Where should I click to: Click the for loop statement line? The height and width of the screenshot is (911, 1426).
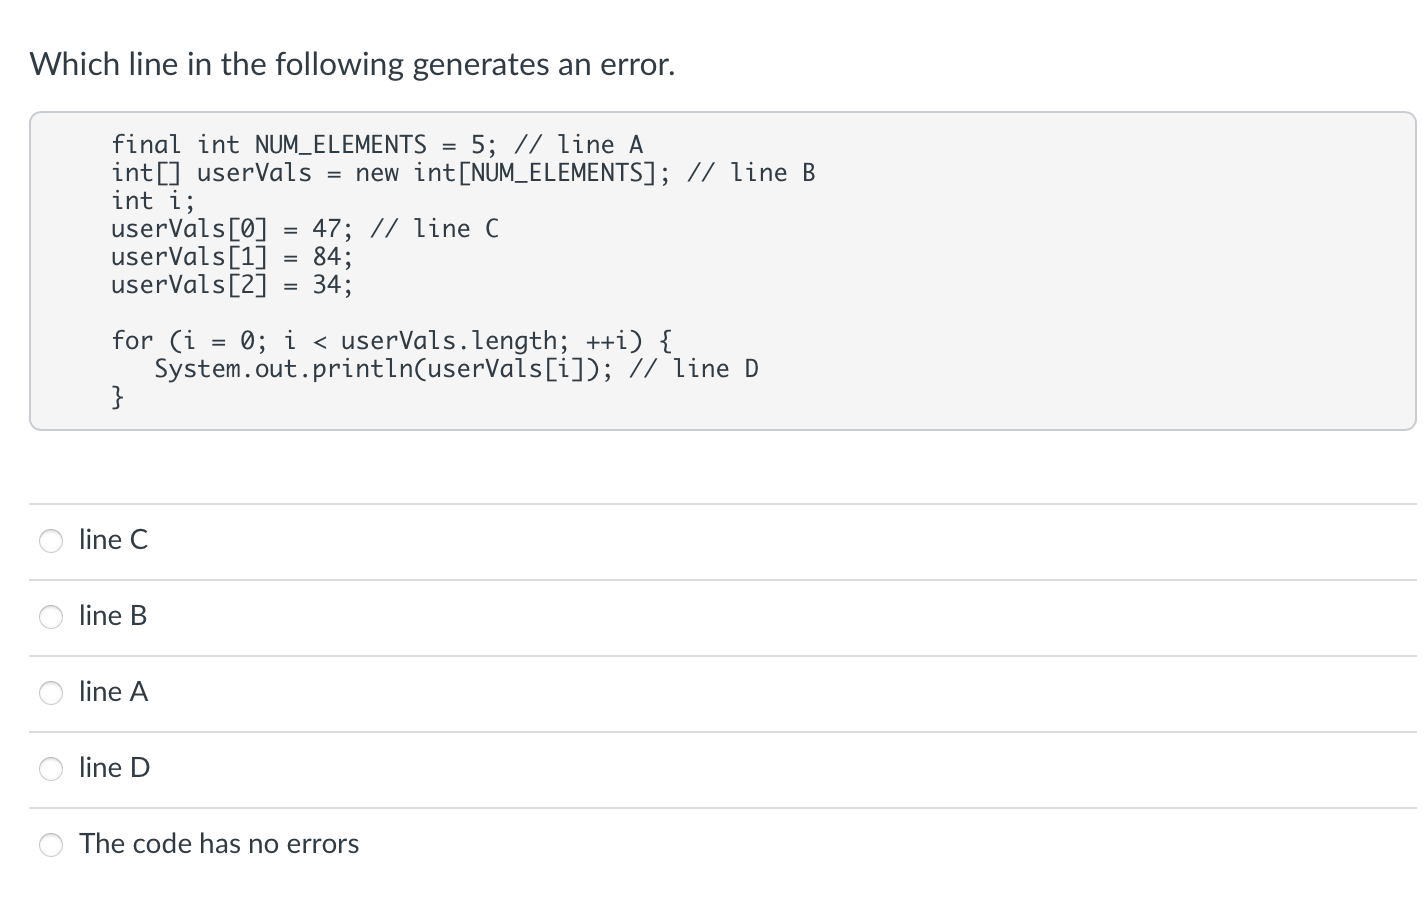coord(390,340)
